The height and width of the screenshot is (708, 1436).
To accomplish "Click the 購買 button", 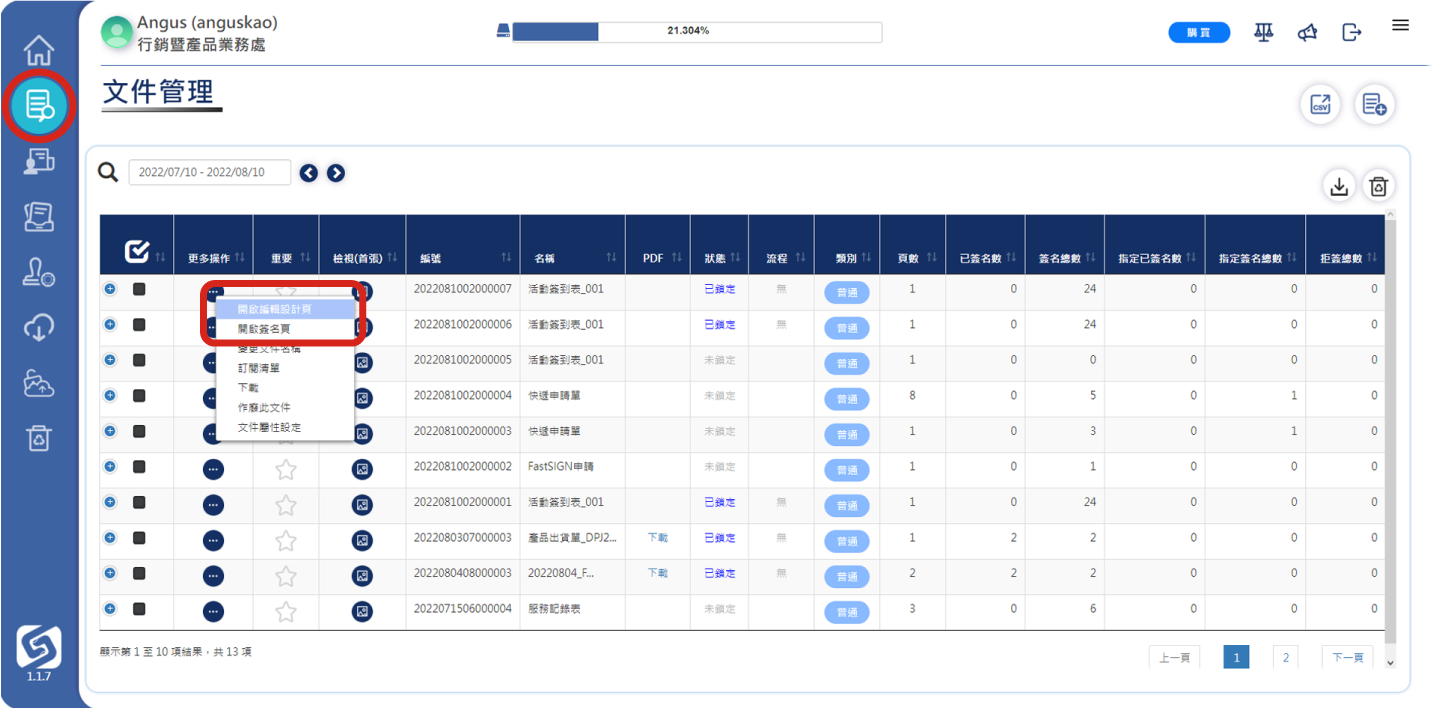I will [x=1199, y=33].
